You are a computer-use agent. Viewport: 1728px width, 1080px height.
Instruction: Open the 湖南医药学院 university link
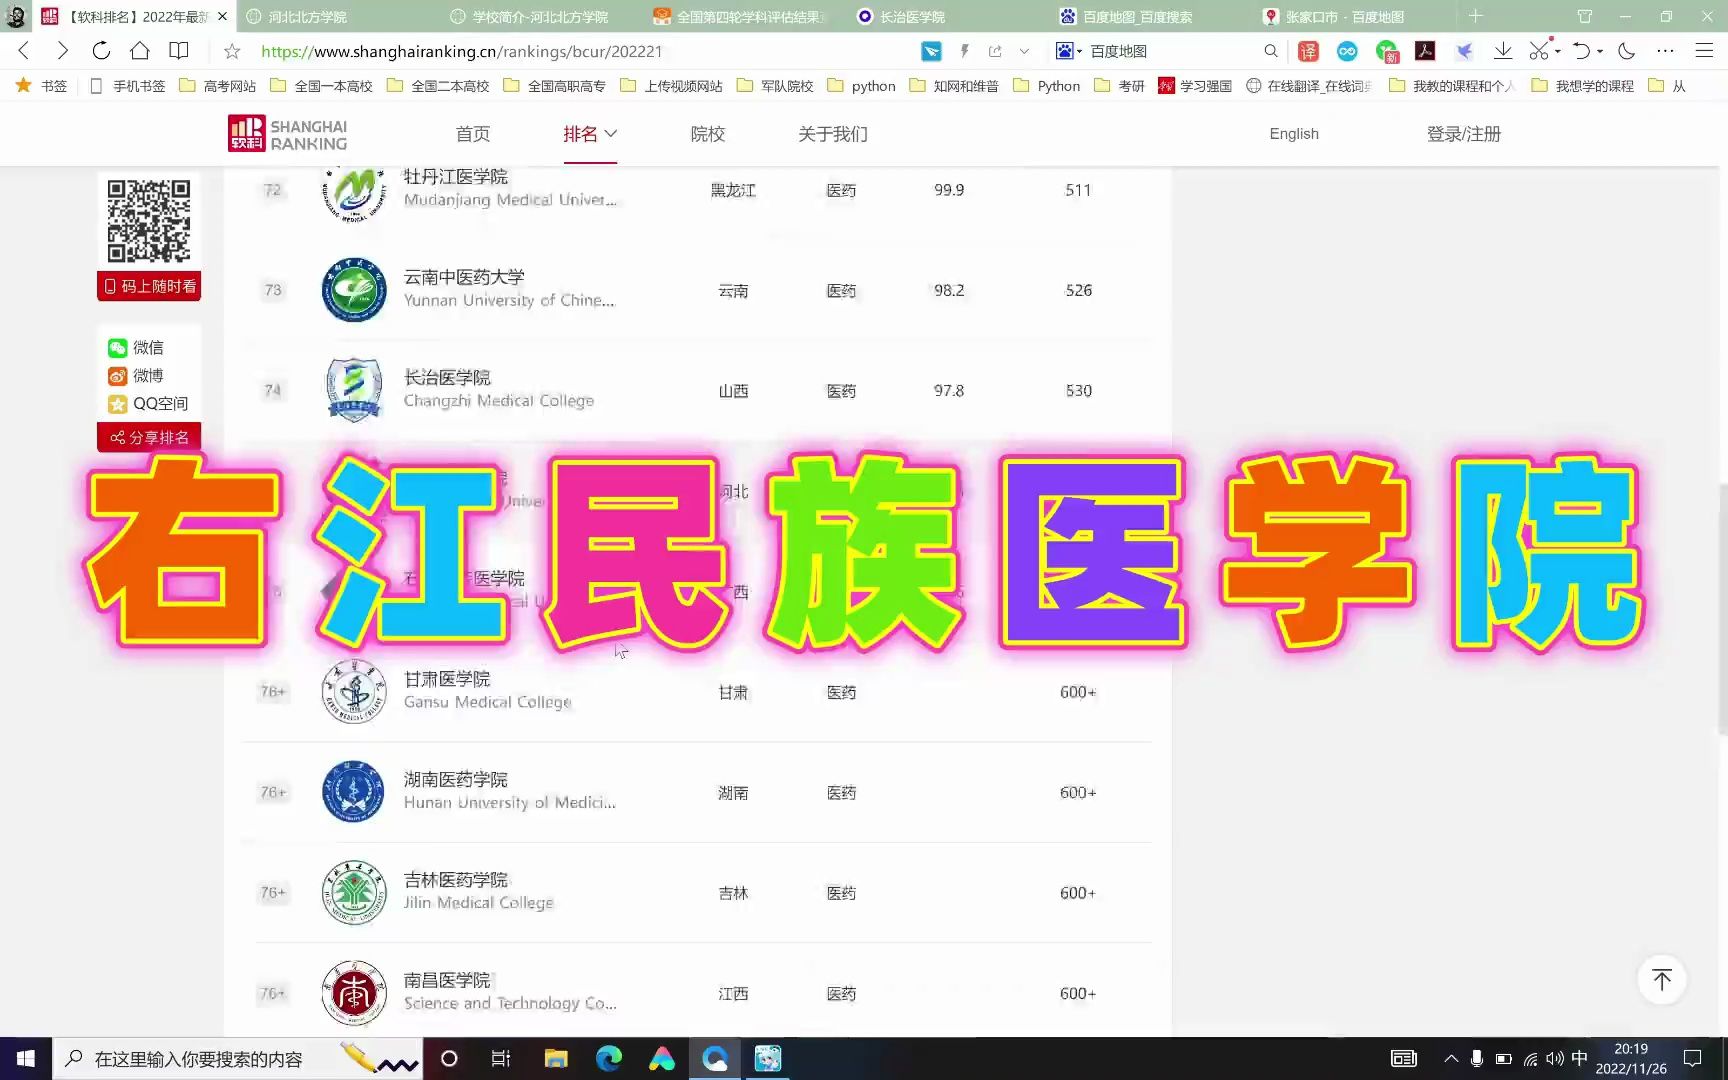point(456,779)
